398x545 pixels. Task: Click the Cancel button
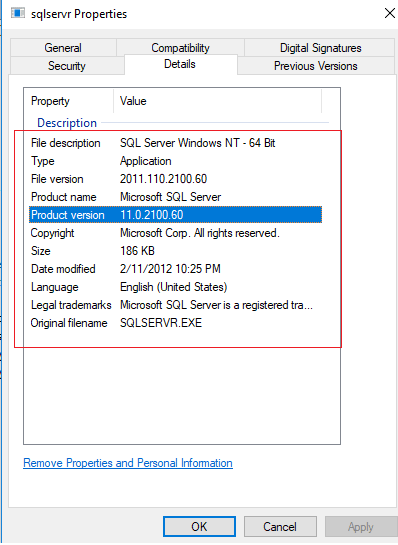[x=280, y=526]
